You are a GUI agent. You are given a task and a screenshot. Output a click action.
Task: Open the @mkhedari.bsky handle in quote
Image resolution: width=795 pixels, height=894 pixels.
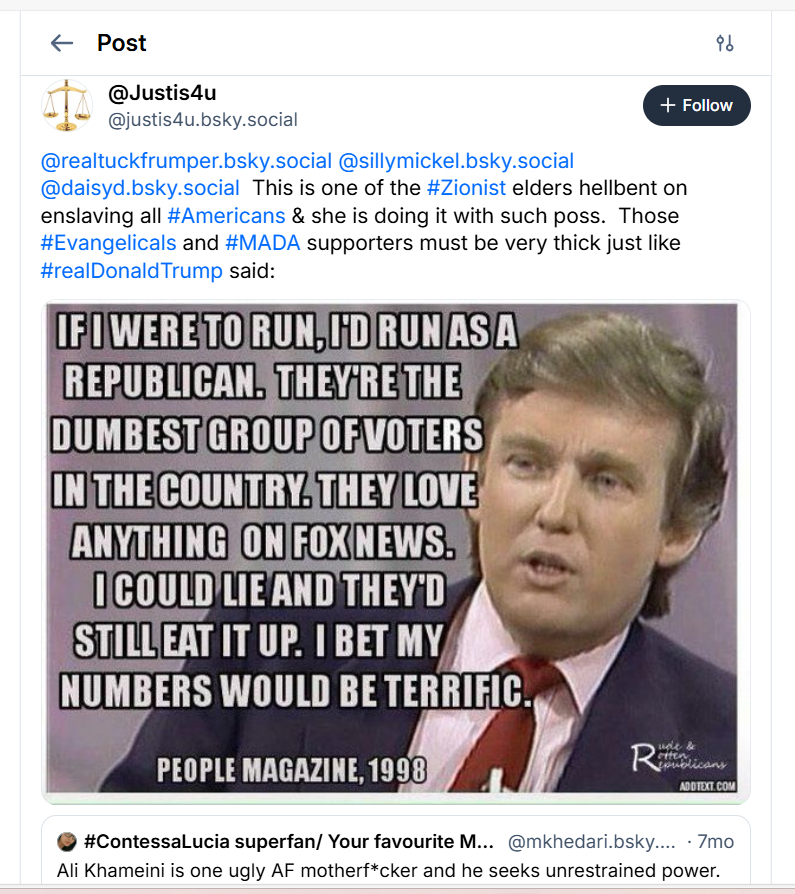(595, 841)
